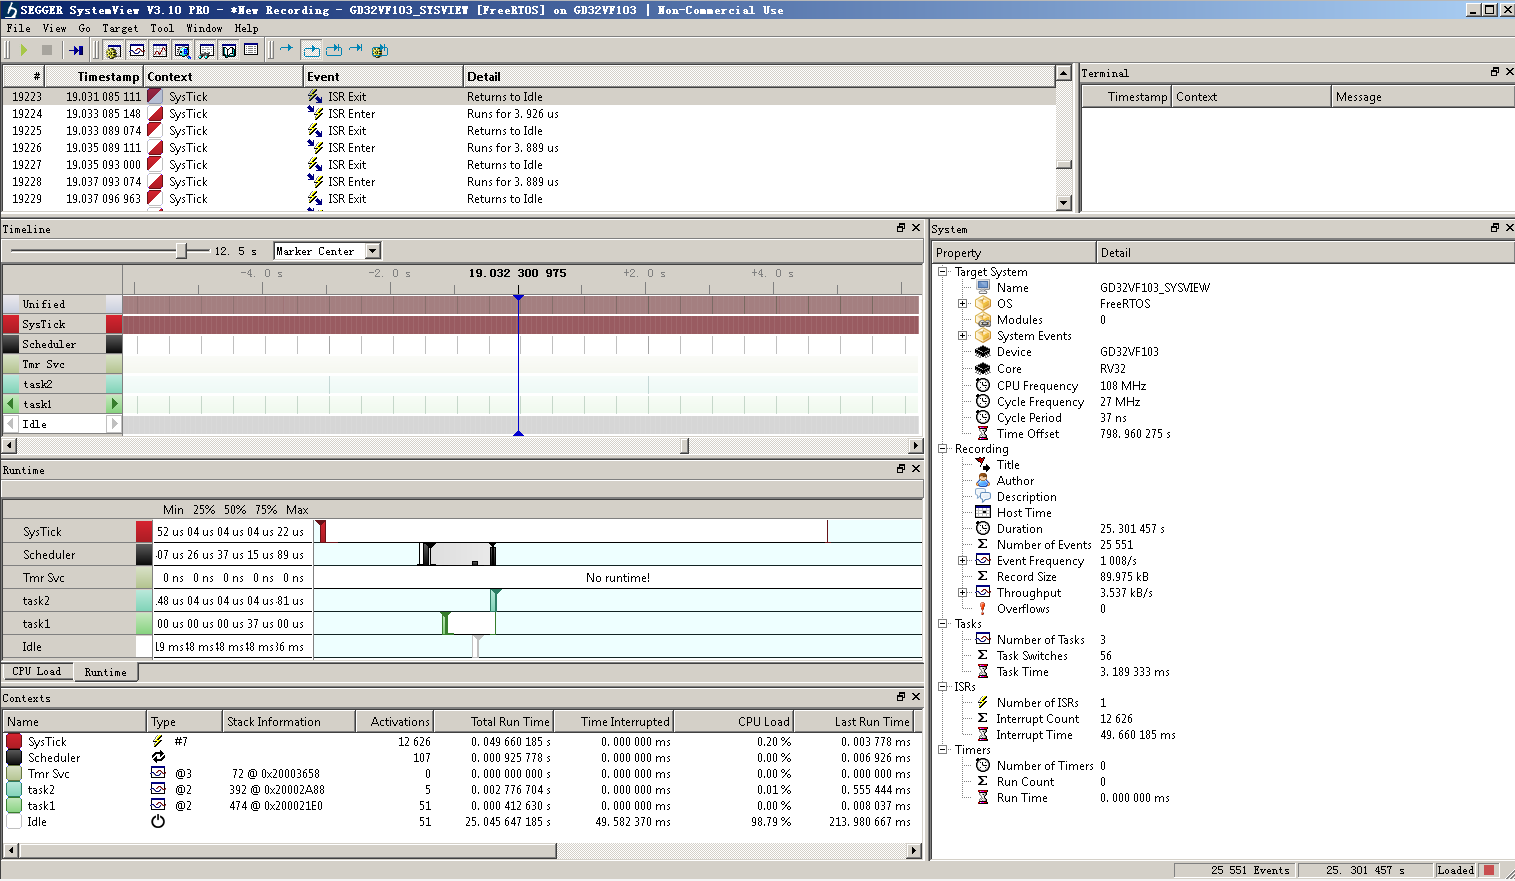
Task: Undock the Timeline panel using float icon
Action: (x=901, y=228)
